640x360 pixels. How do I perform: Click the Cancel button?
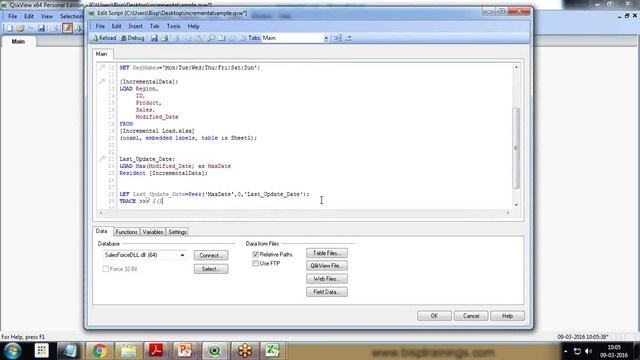point(471,316)
